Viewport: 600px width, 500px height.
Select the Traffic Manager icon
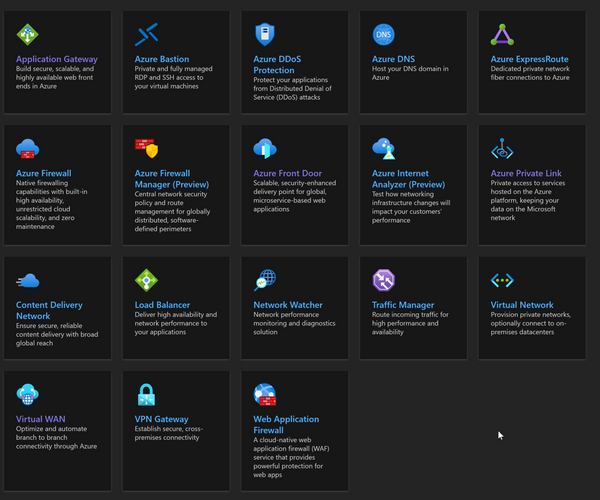click(x=384, y=280)
